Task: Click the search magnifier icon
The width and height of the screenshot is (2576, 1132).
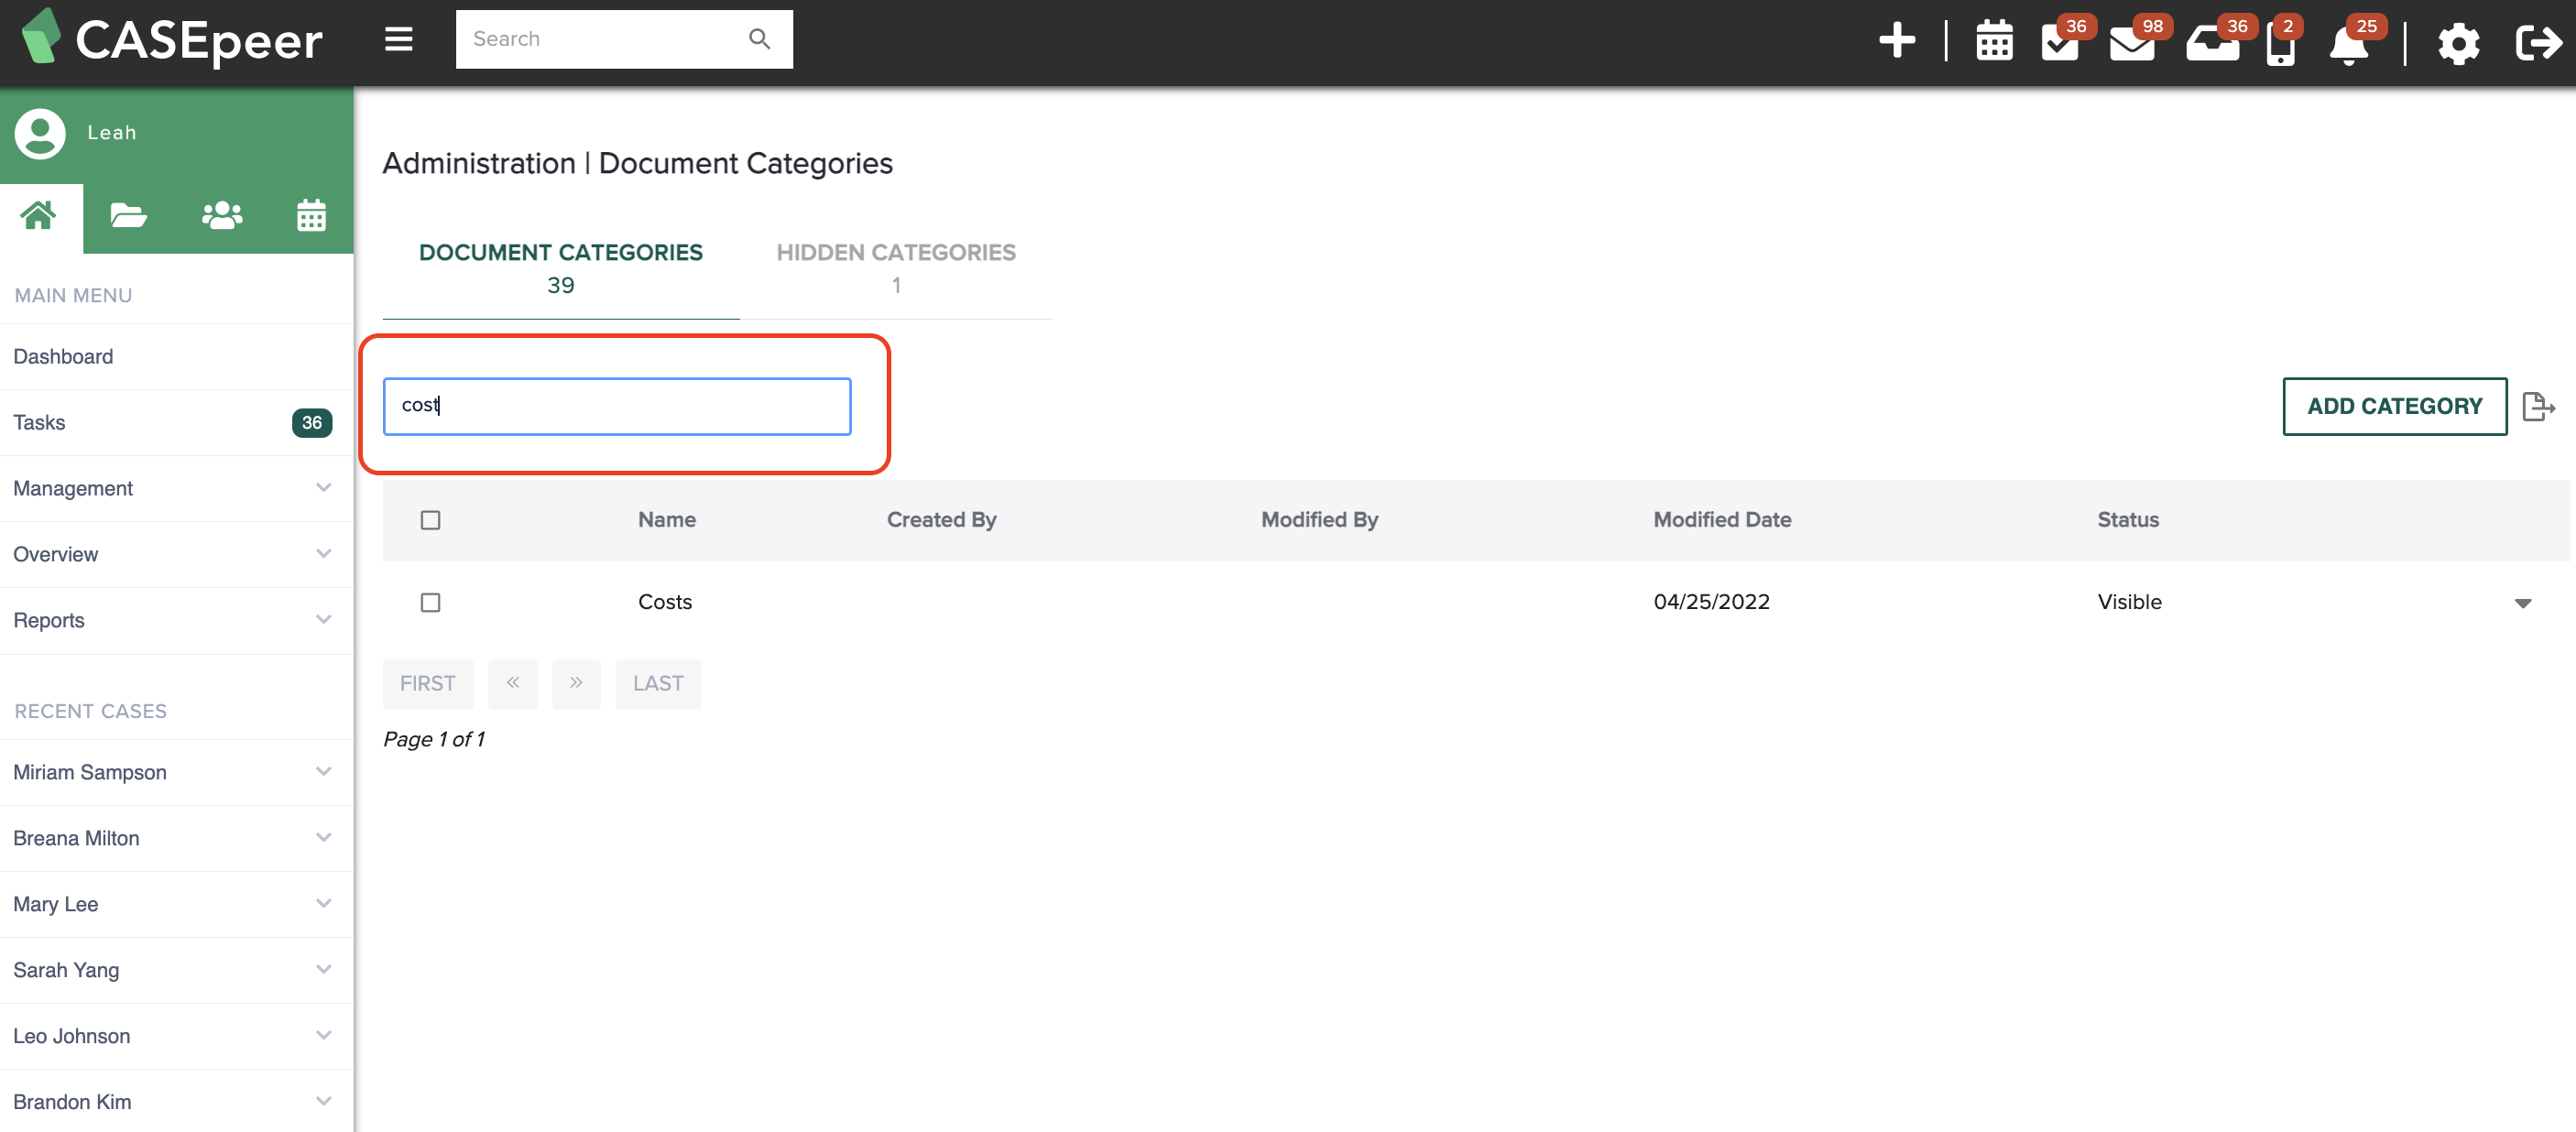Action: pos(759,39)
